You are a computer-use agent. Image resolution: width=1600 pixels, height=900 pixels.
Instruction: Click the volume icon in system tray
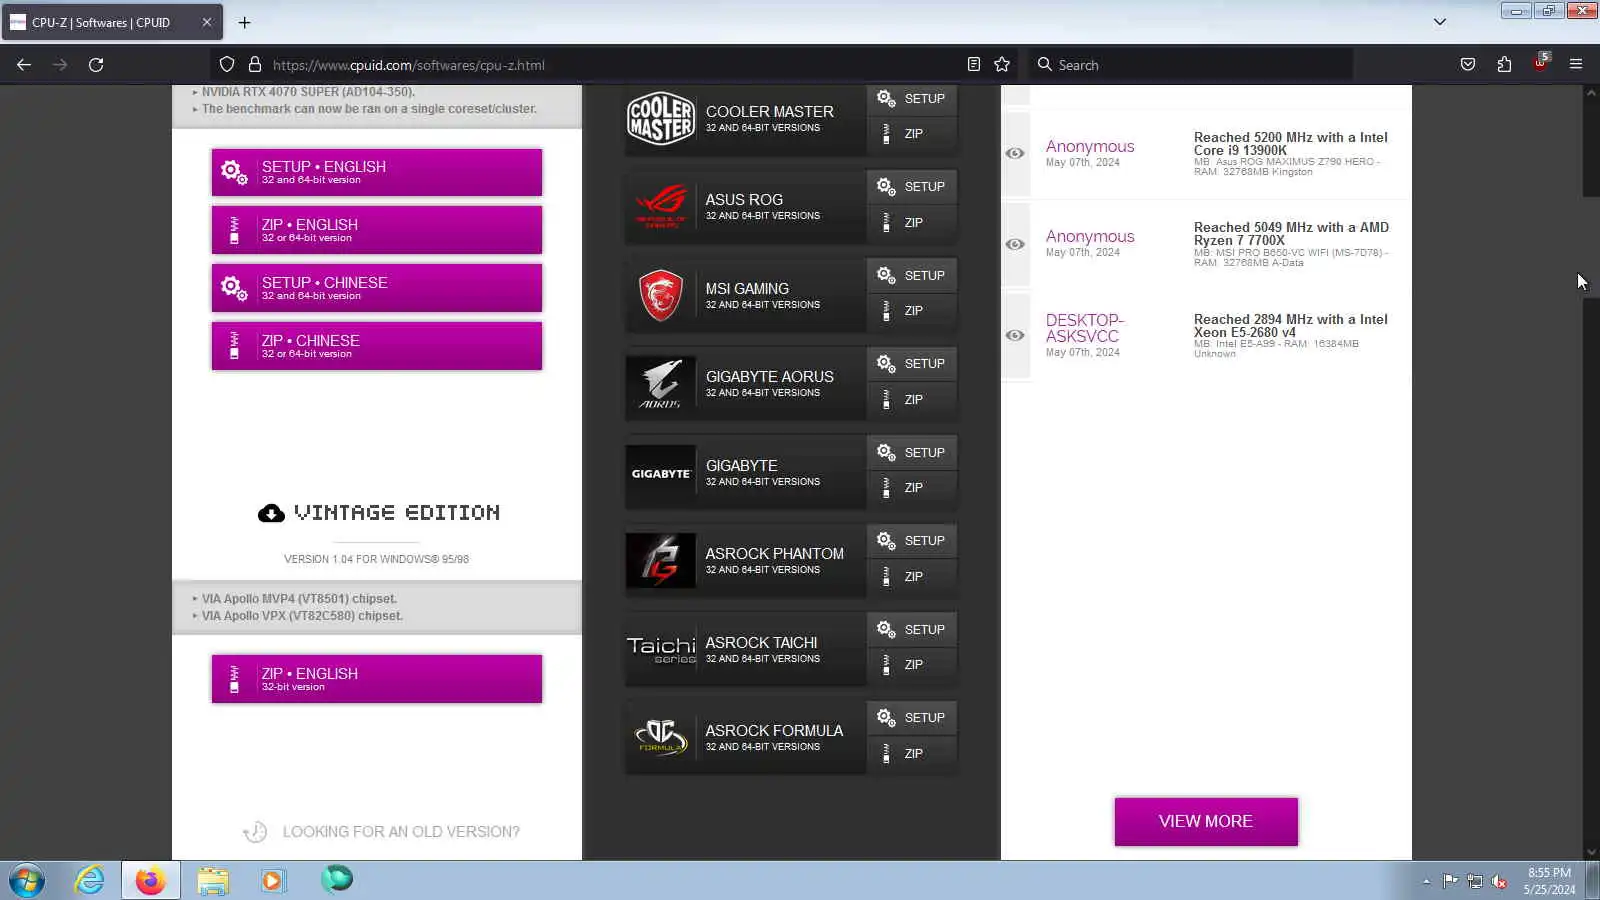tap(1499, 881)
